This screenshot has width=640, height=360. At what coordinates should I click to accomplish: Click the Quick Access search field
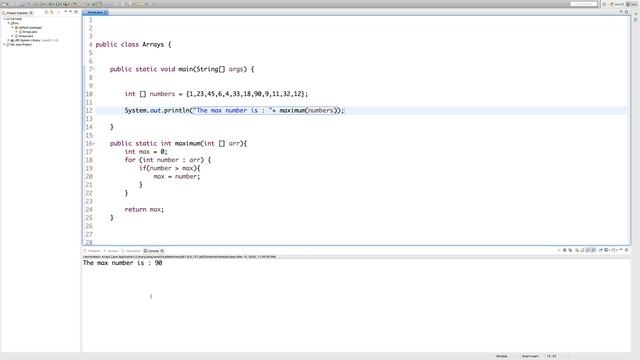click(x=584, y=4)
